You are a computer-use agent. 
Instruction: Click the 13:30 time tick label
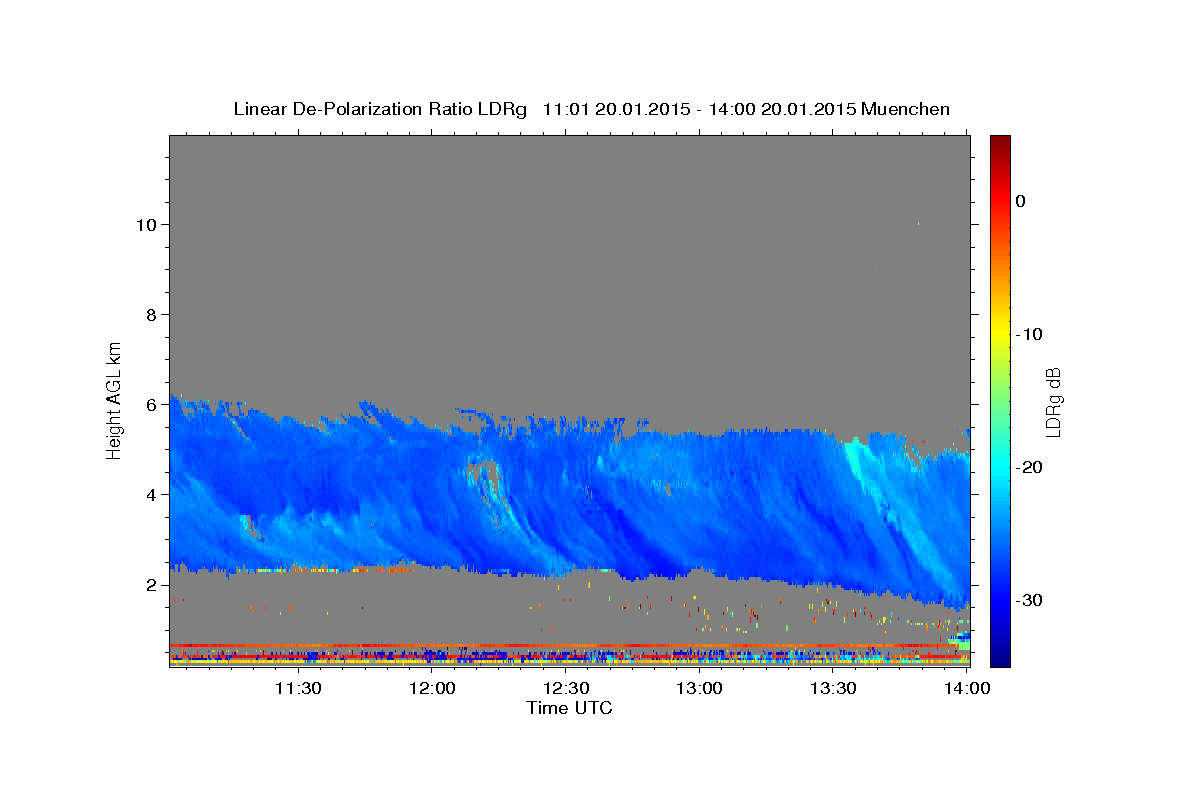(x=833, y=688)
